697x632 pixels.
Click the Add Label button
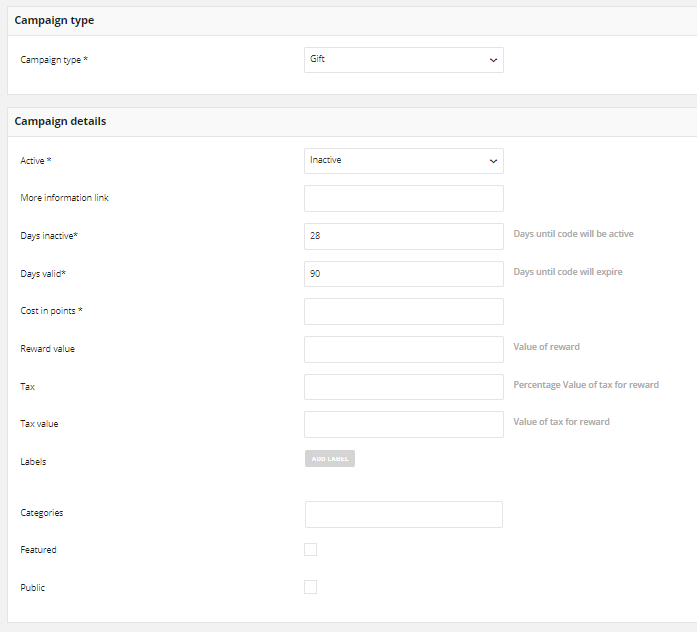click(330, 459)
